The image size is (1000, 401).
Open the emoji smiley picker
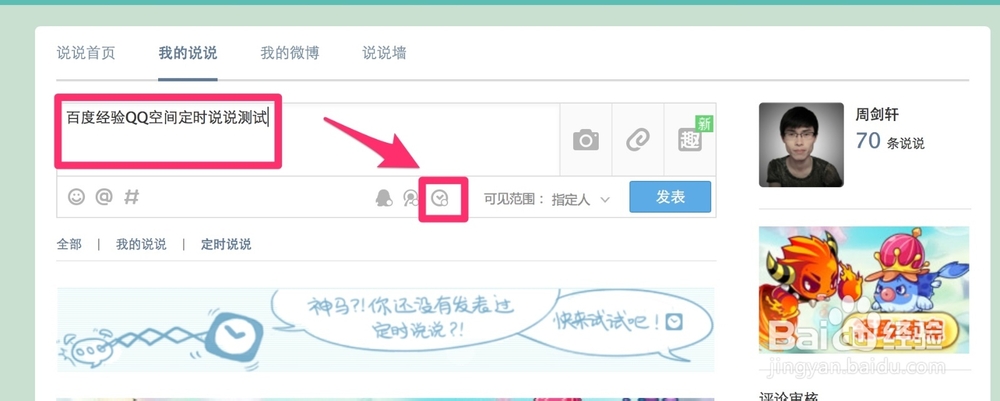tap(77, 197)
